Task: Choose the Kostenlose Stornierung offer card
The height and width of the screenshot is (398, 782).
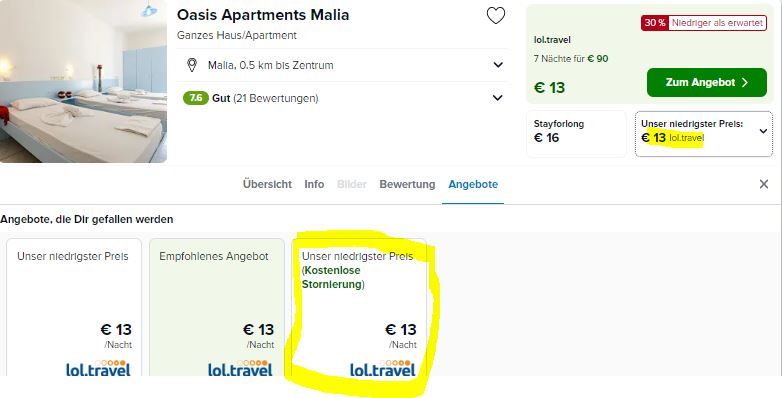Action: (x=359, y=307)
